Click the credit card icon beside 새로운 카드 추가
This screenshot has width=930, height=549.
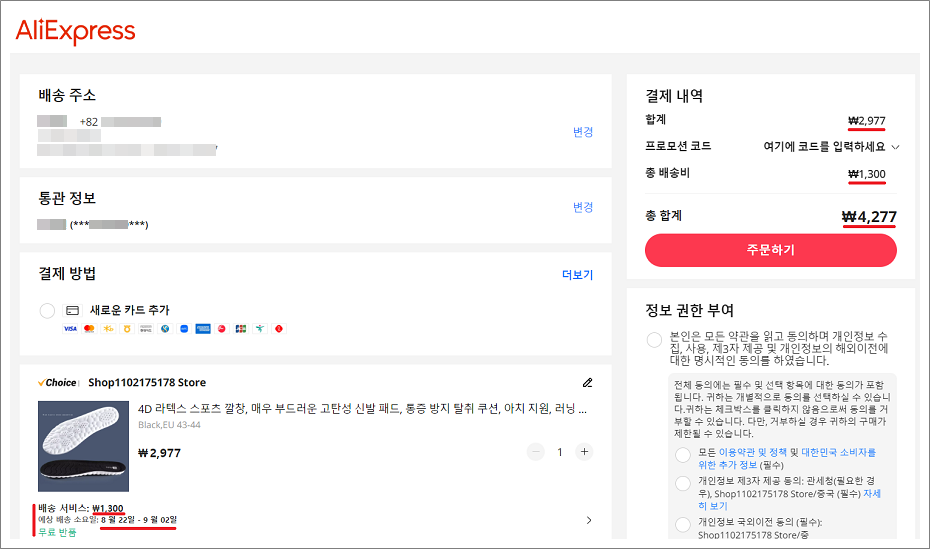[x=72, y=310]
